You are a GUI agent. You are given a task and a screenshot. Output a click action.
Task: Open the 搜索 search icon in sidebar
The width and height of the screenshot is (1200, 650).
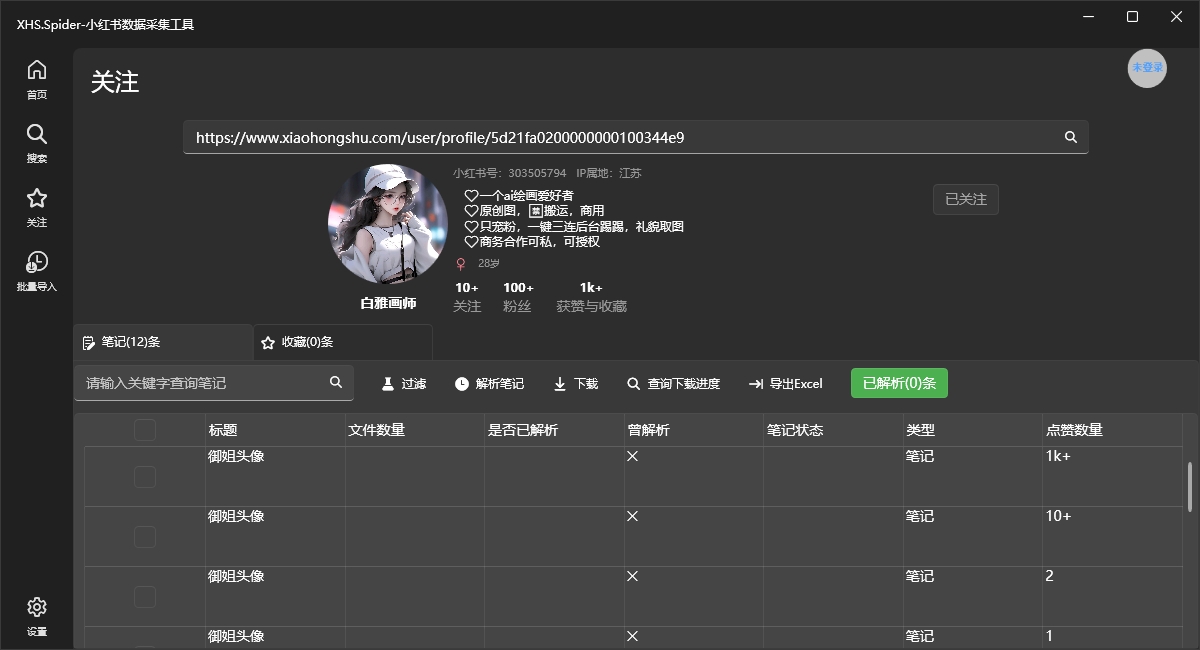[37, 134]
